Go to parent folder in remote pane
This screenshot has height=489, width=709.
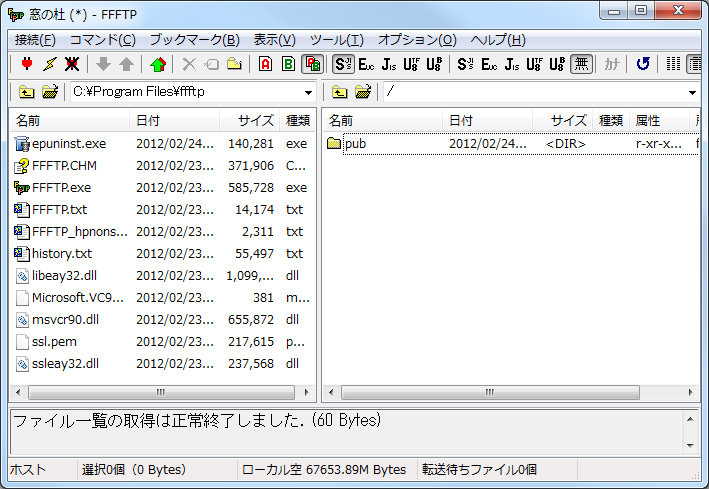pyautogui.click(x=340, y=92)
